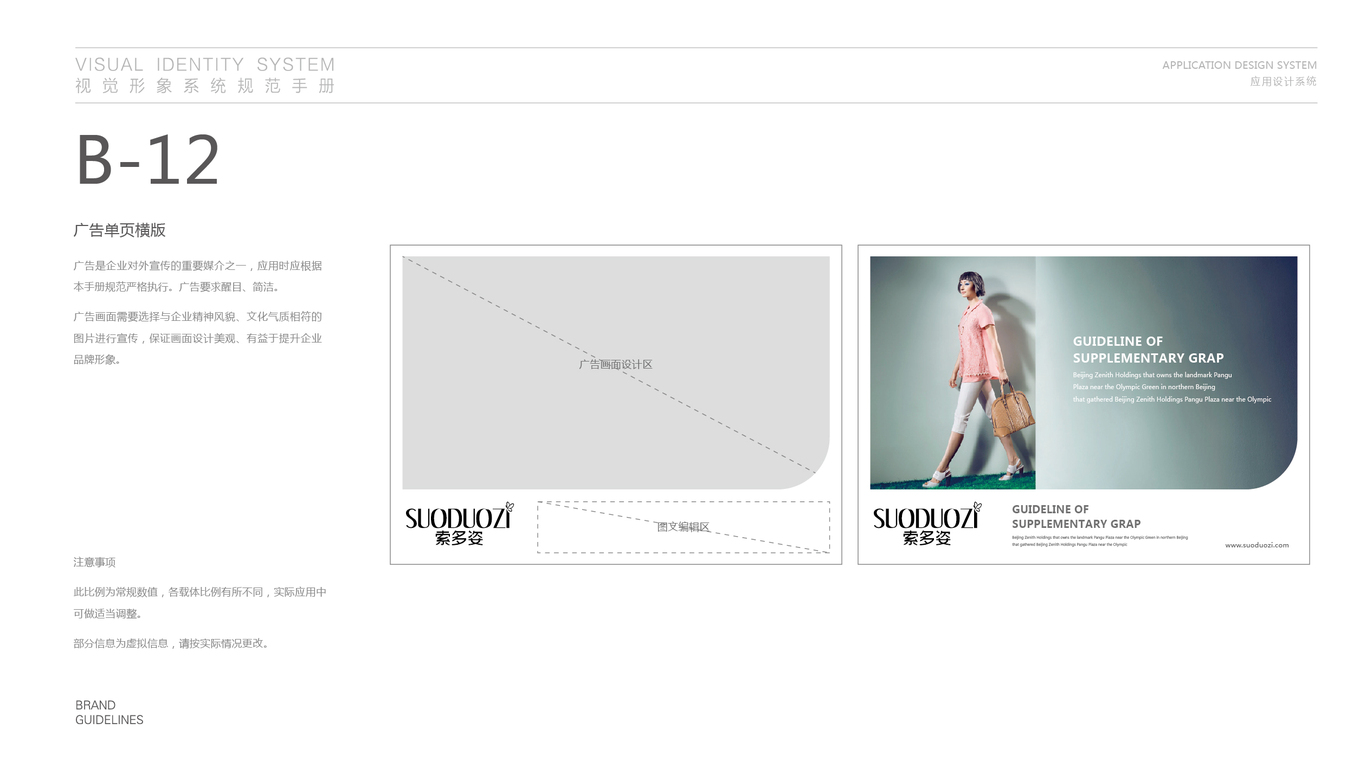Click the '广告画面设计区' placeholder label
This screenshot has width=1366, height=768.
(x=616, y=365)
